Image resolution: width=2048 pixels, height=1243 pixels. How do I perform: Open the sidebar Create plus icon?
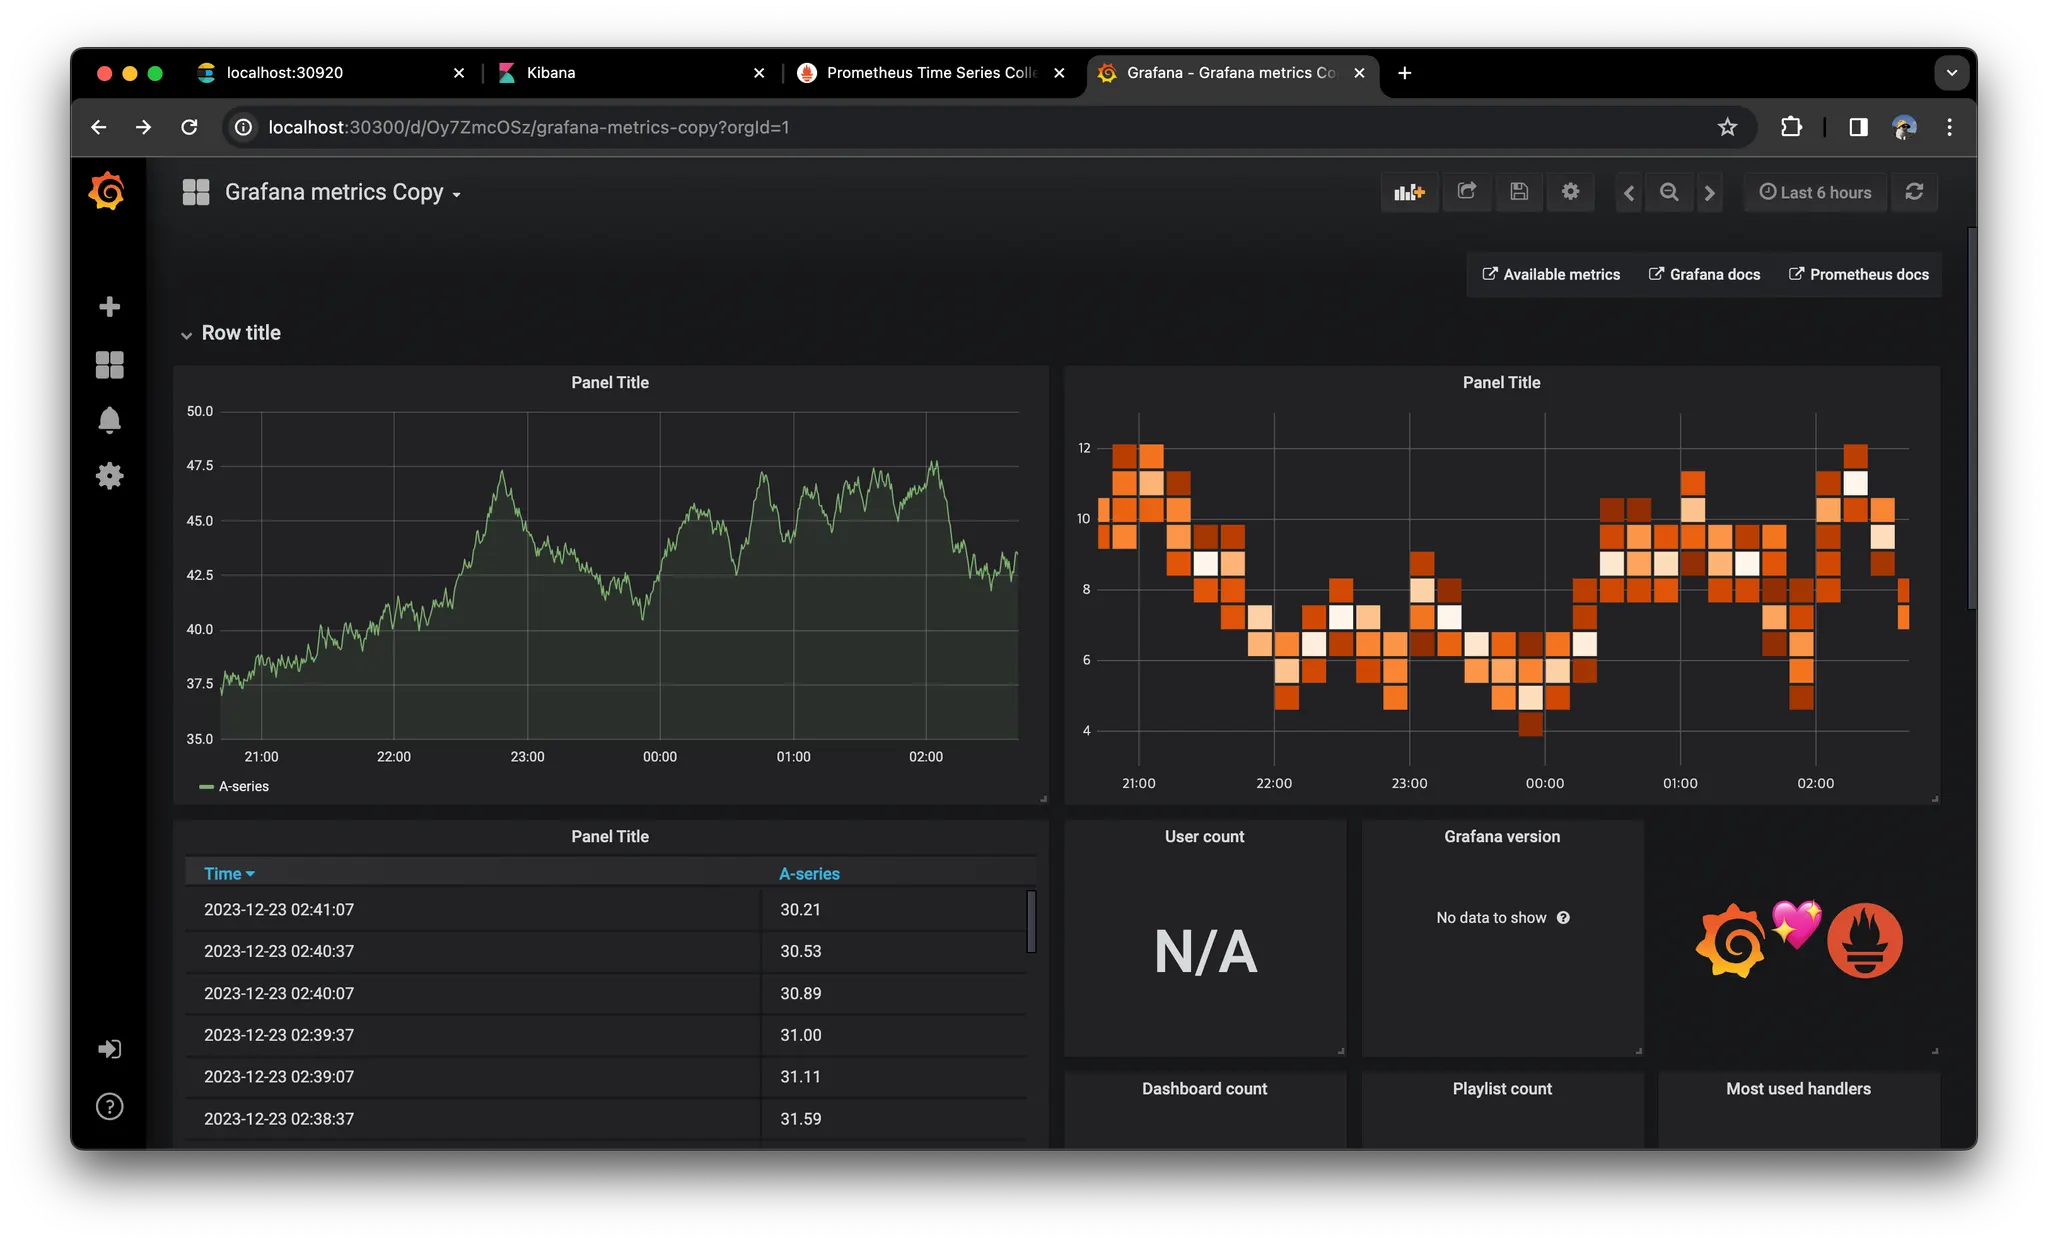tap(110, 306)
